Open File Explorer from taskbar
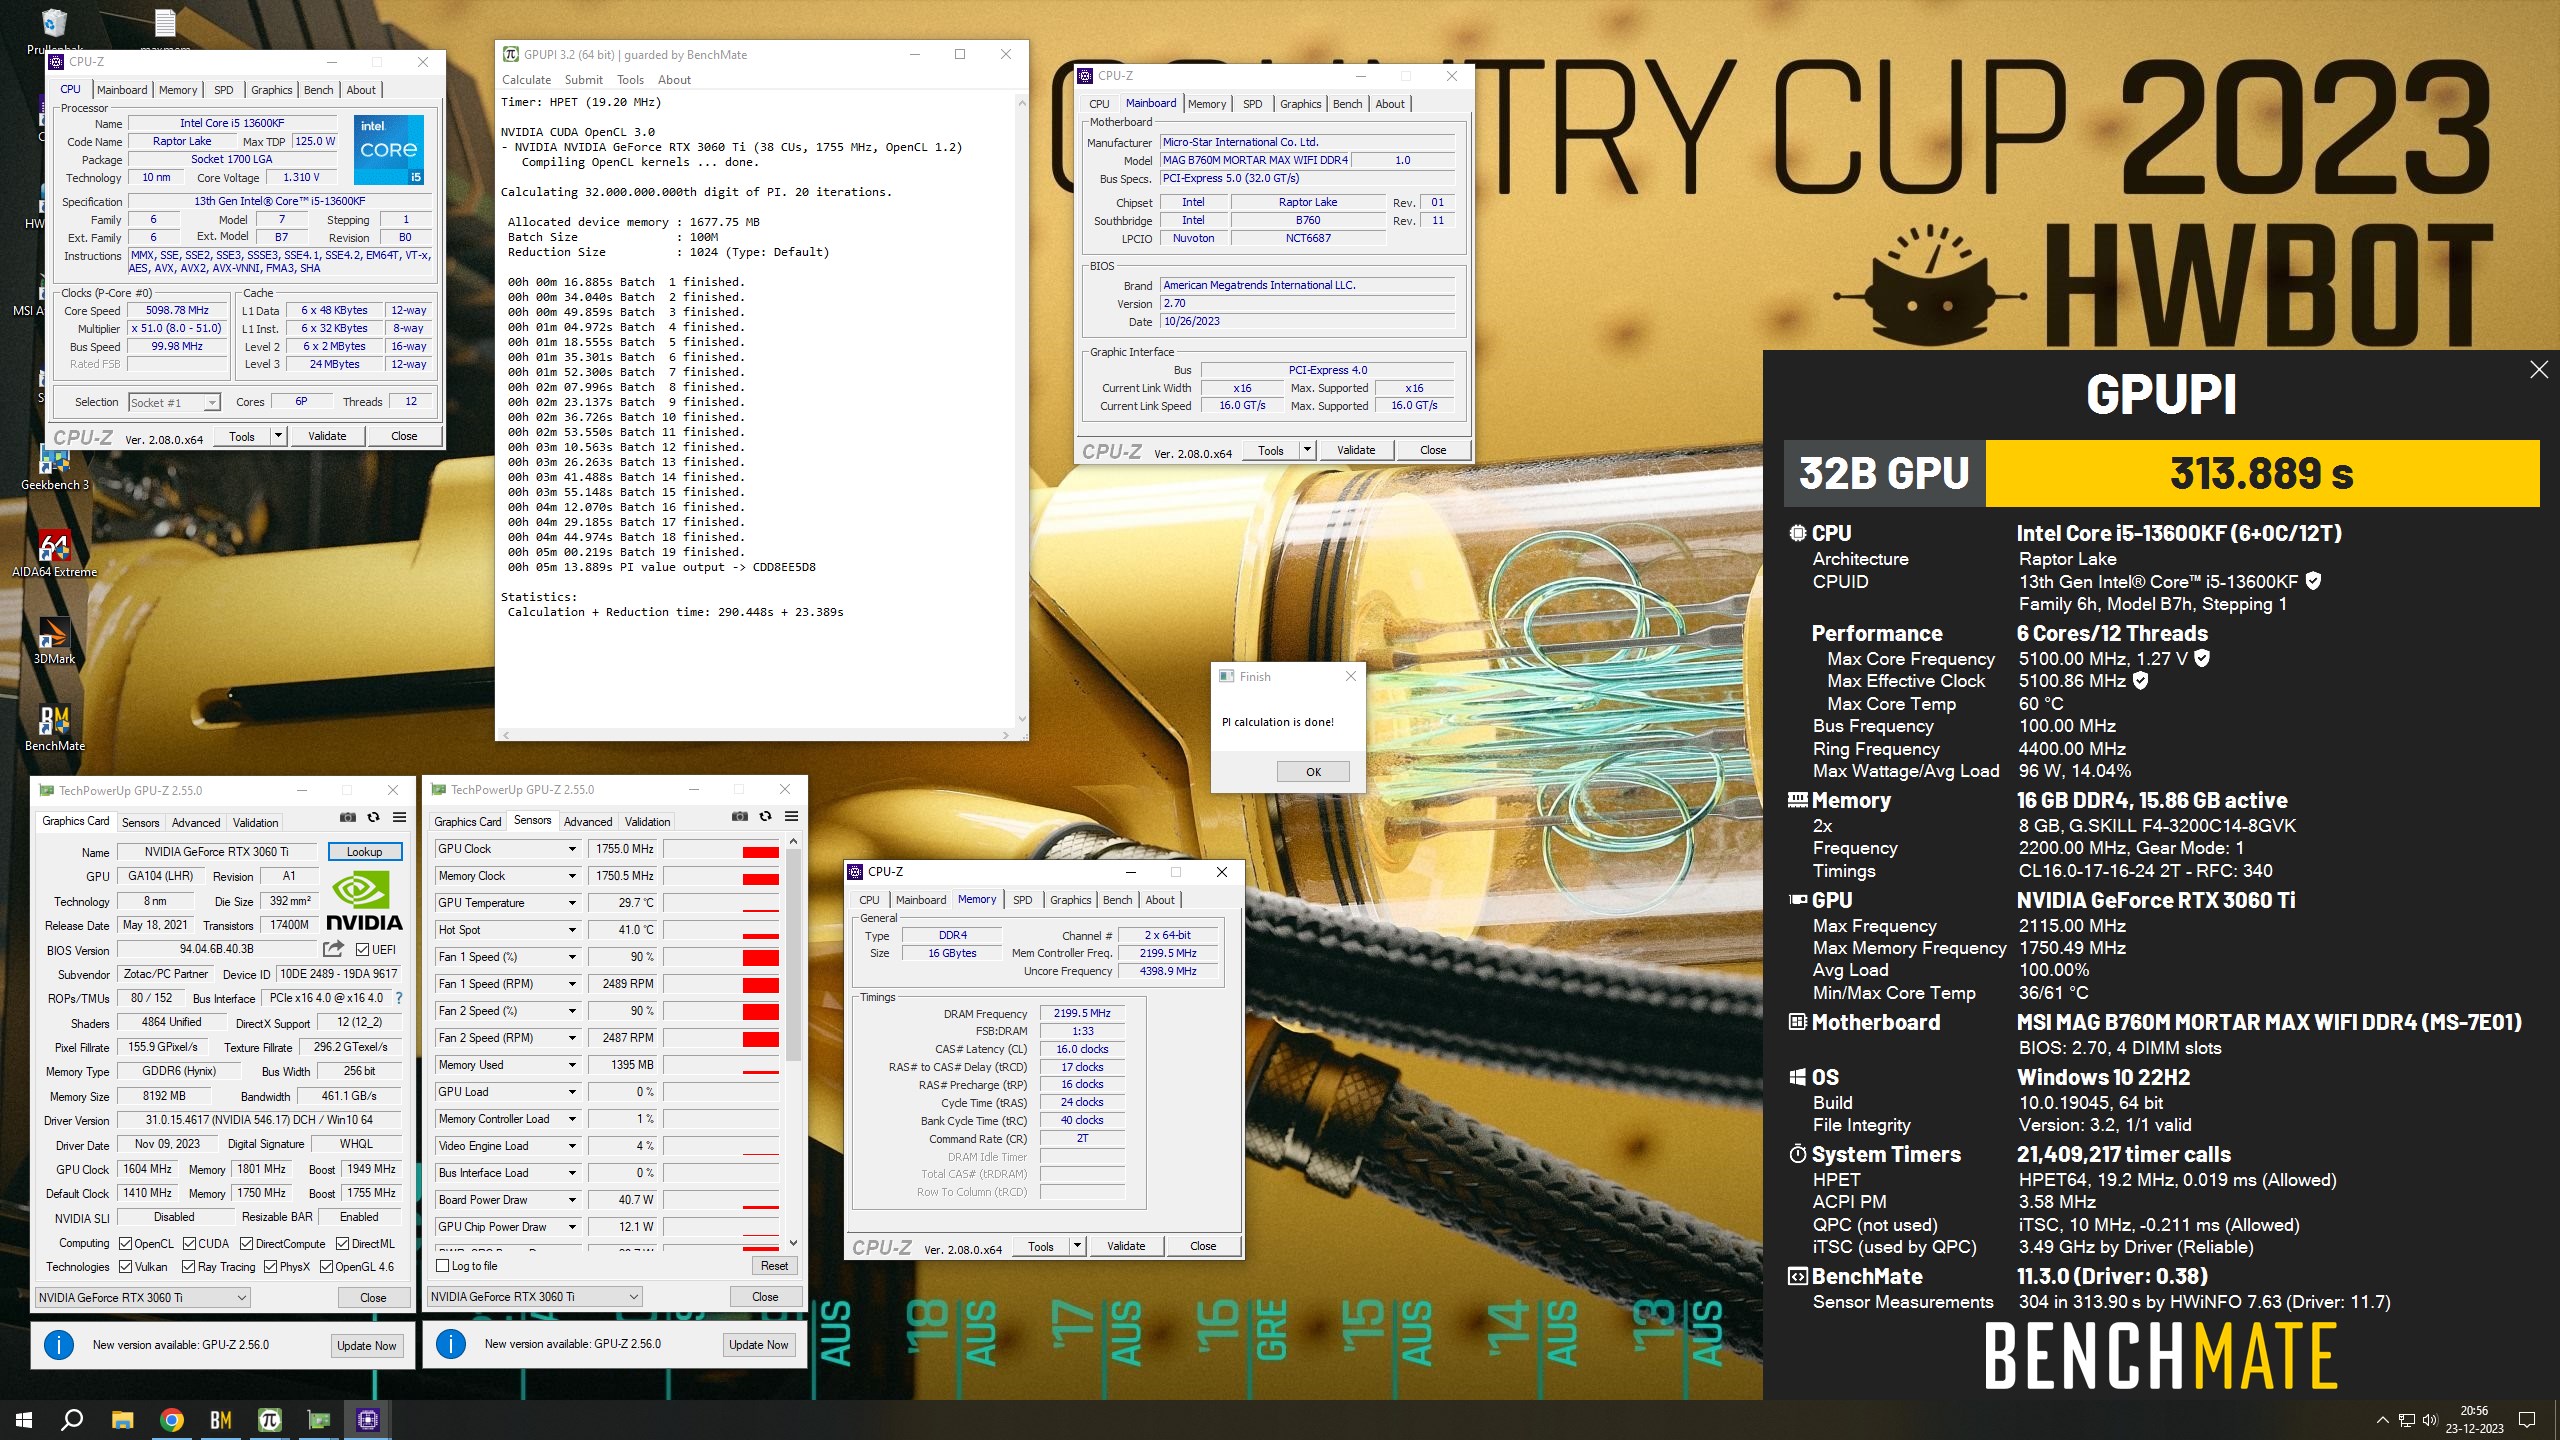 [122, 1419]
